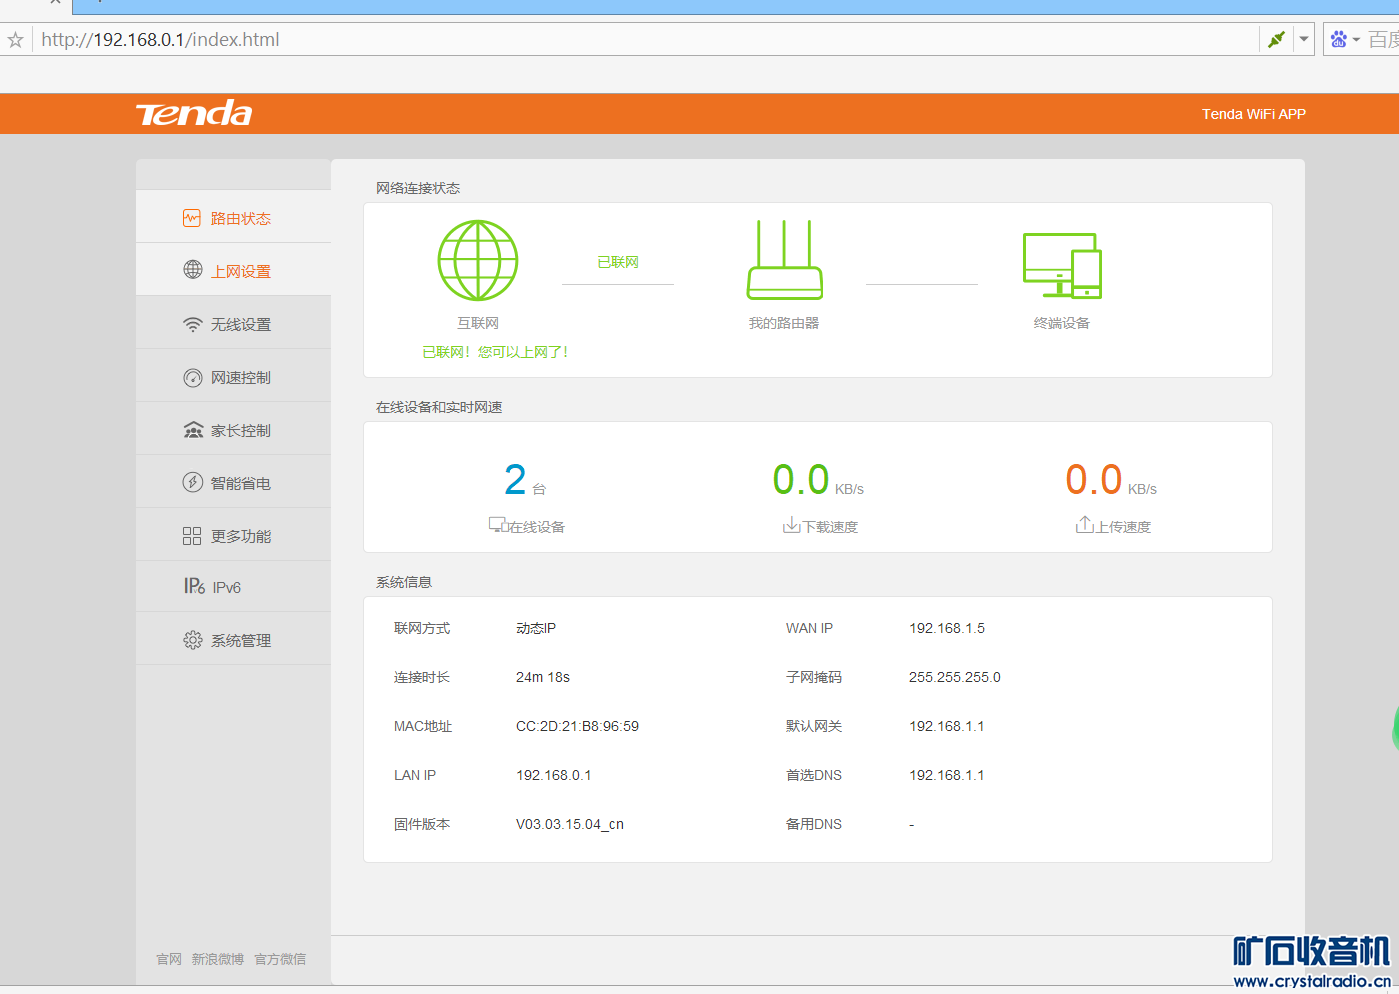Open dropdown arrow next to green plug icon
The height and width of the screenshot is (994, 1399).
1303,39
